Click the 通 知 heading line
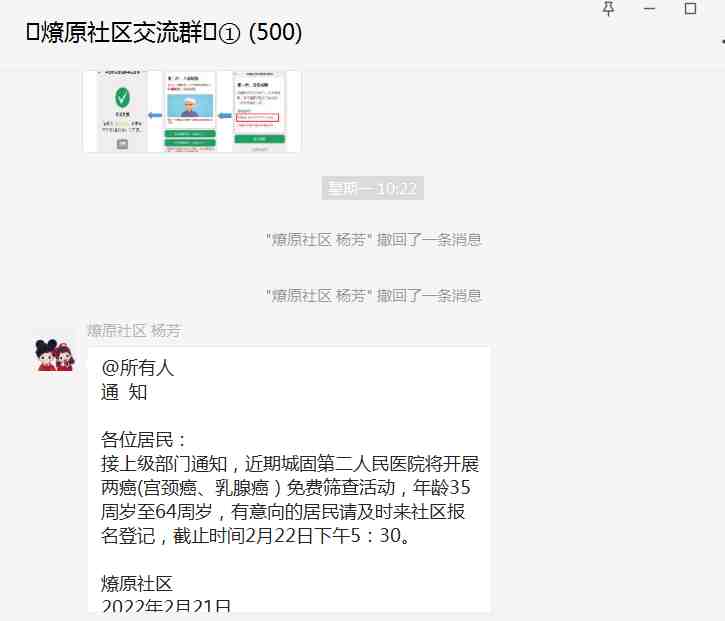Viewport: 725px width, 621px height. [x=124, y=392]
